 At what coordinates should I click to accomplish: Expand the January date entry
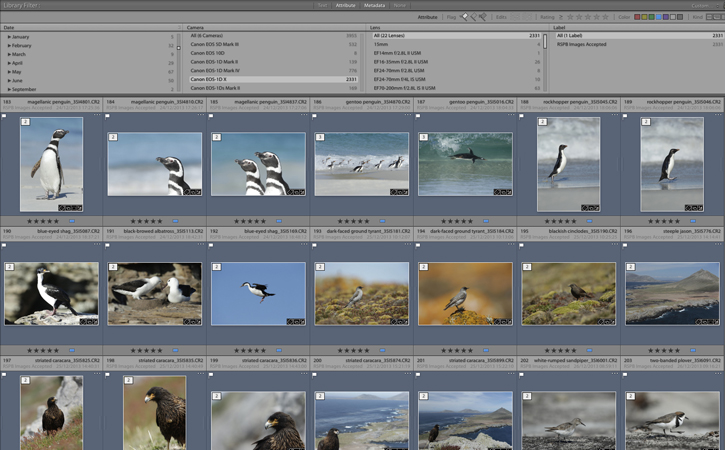(9, 37)
